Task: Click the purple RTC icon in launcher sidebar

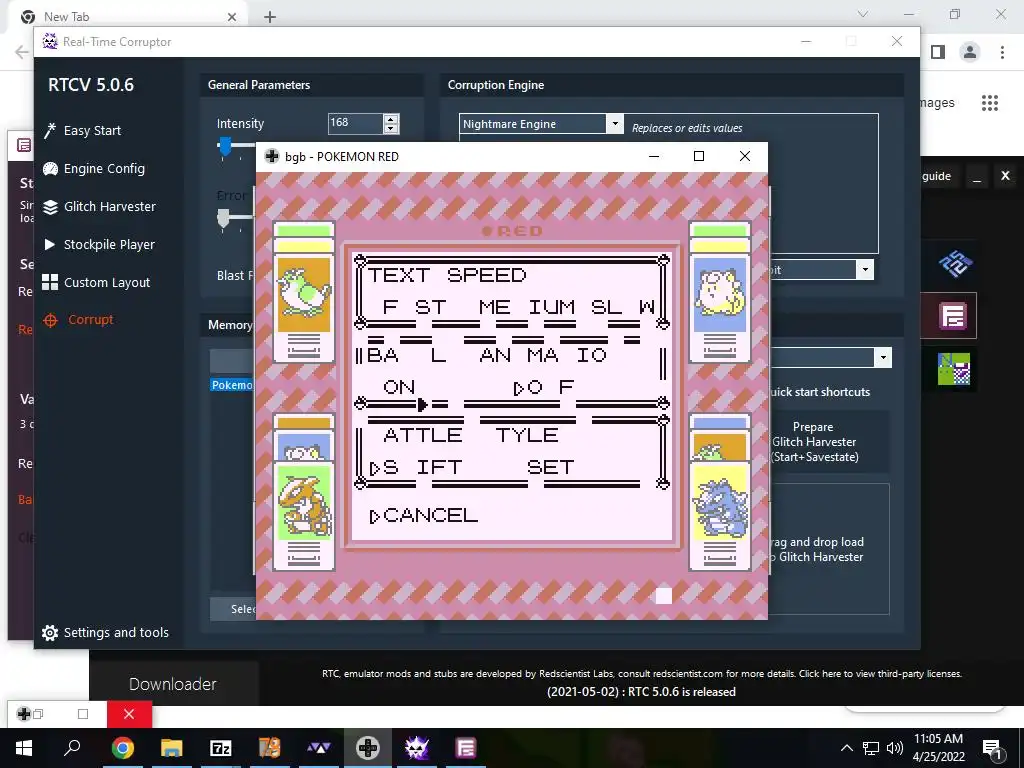Action: [953, 317]
